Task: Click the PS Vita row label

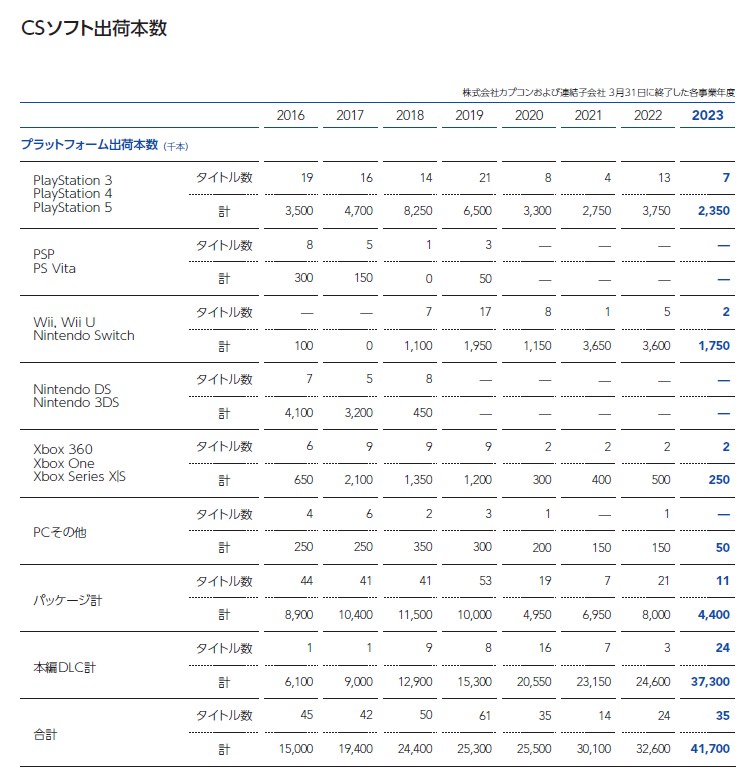Action: click(x=54, y=268)
